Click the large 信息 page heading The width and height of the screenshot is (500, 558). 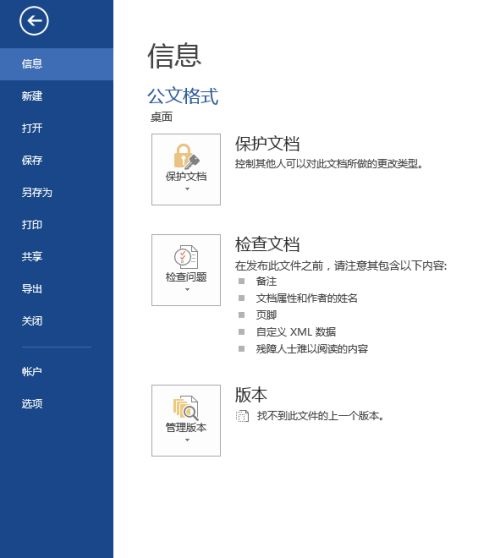(x=174, y=55)
